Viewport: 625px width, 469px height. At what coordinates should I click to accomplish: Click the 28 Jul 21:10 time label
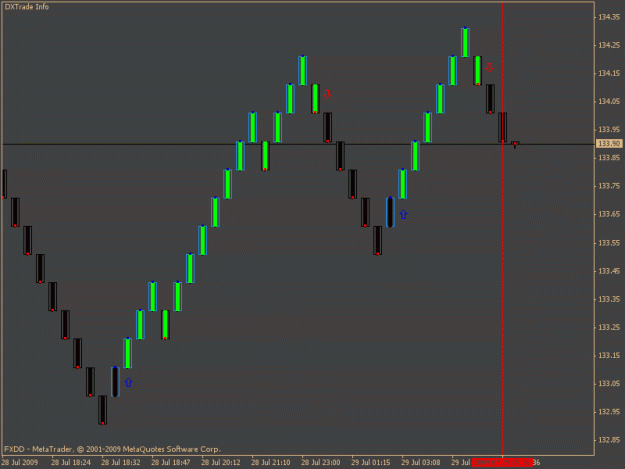(271, 463)
